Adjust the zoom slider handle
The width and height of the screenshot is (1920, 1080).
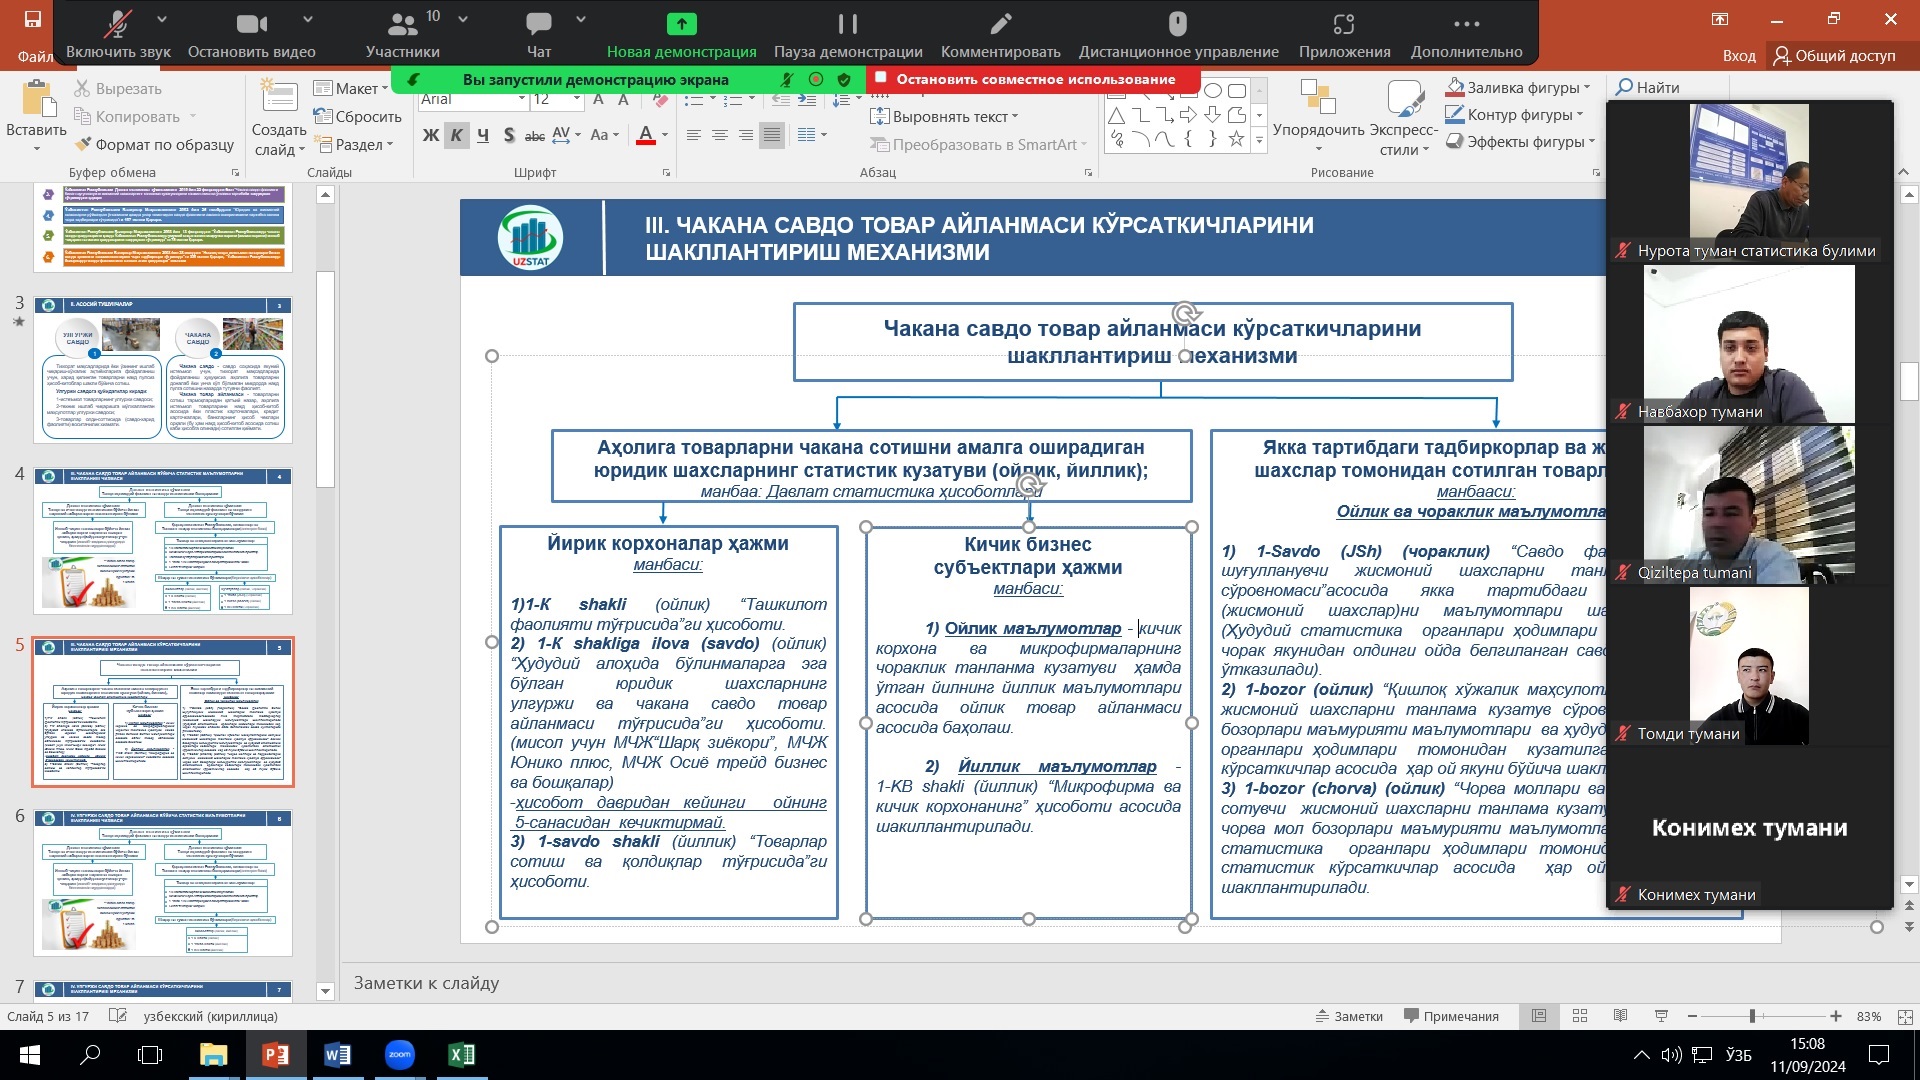(x=1752, y=1016)
